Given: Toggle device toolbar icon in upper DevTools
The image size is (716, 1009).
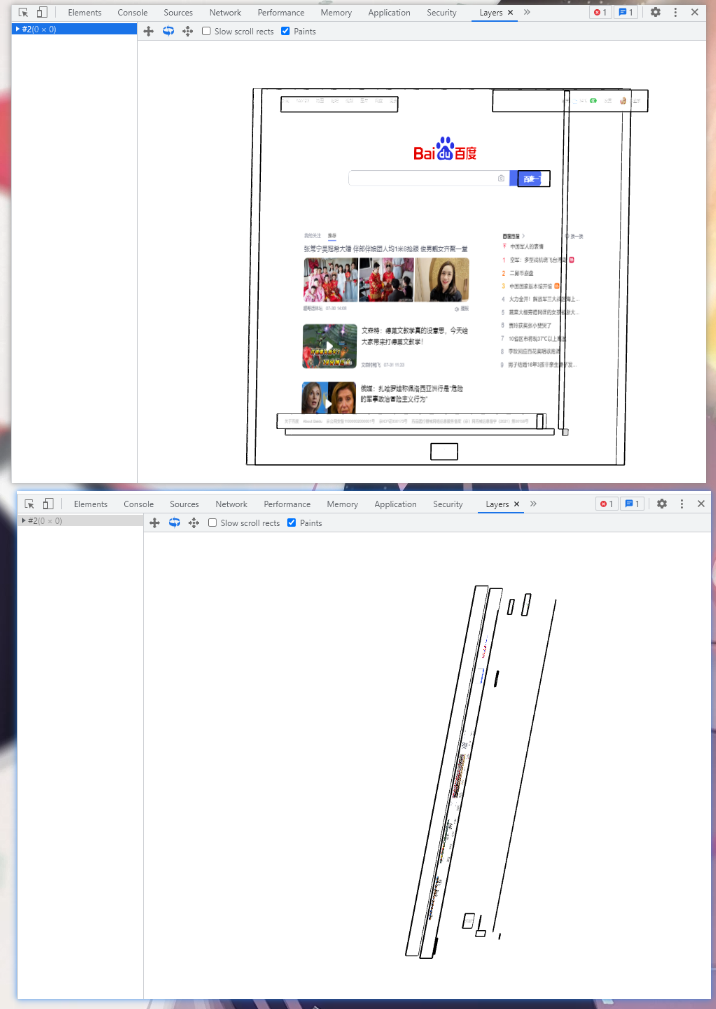Looking at the screenshot, I should point(42,12).
